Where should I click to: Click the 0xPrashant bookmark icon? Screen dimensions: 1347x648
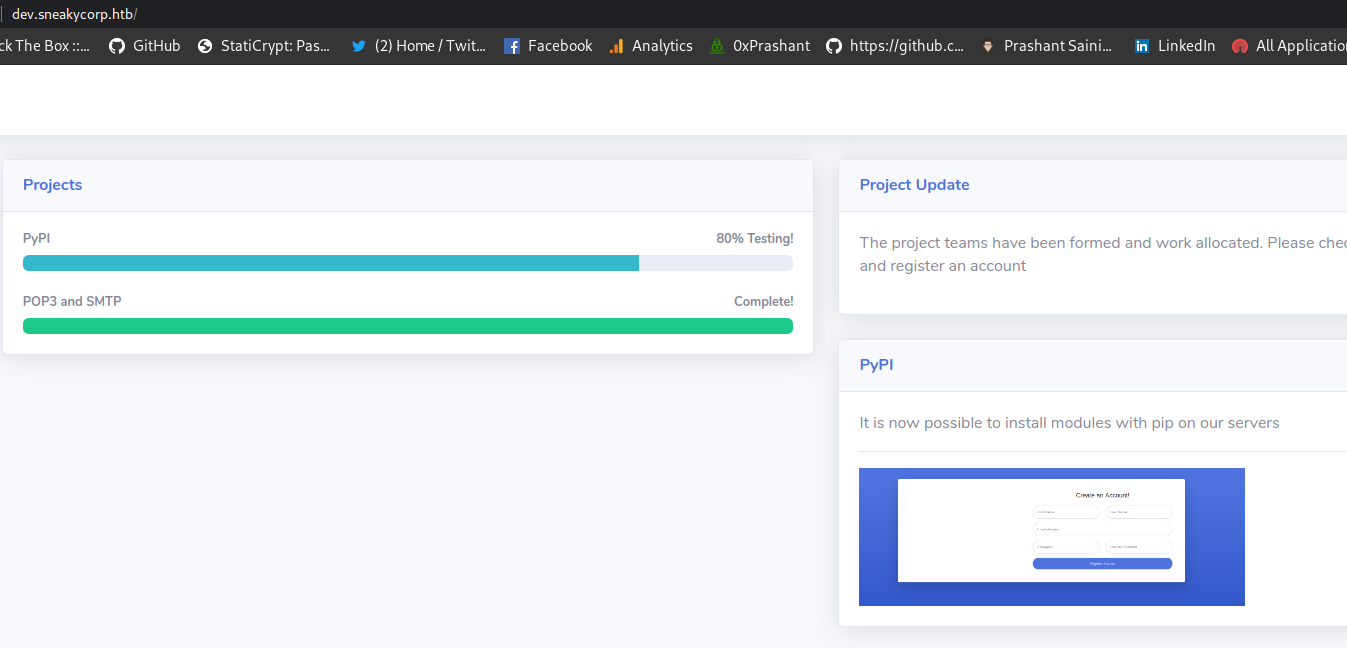pyautogui.click(x=717, y=46)
